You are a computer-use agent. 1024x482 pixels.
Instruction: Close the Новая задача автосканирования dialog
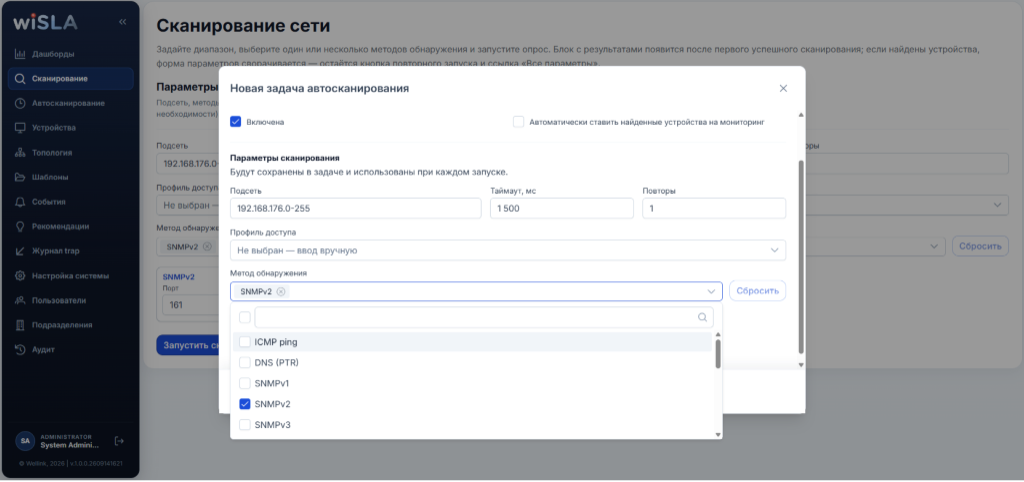783,88
